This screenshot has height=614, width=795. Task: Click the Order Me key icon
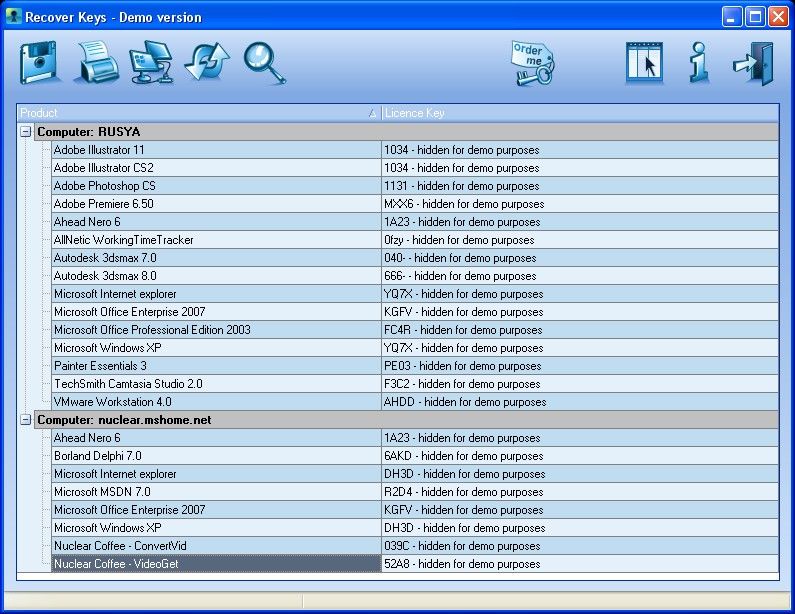coord(532,64)
